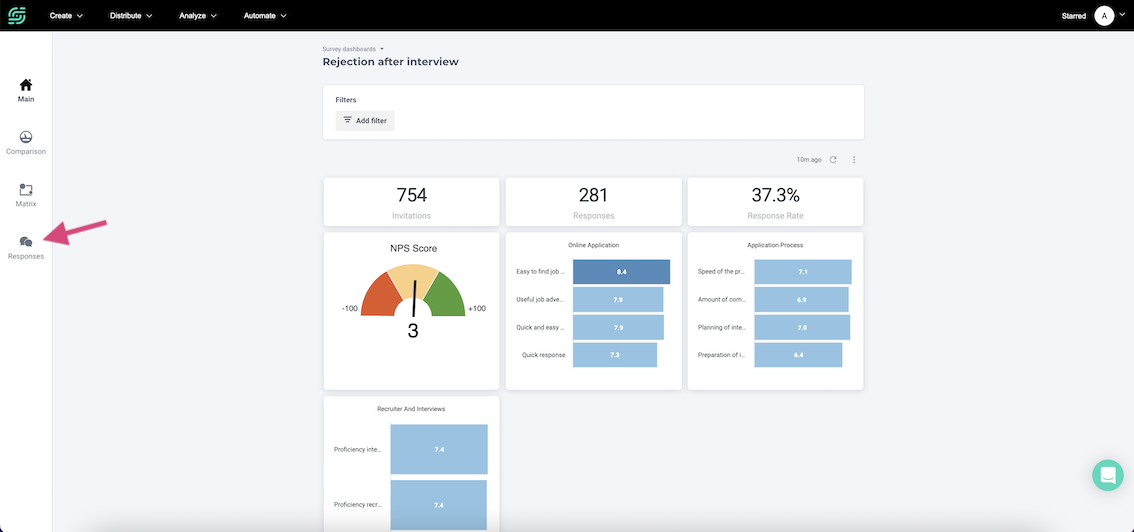Open the three-dot more options menu
This screenshot has width=1134, height=532.
pyautogui.click(x=854, y=160)
